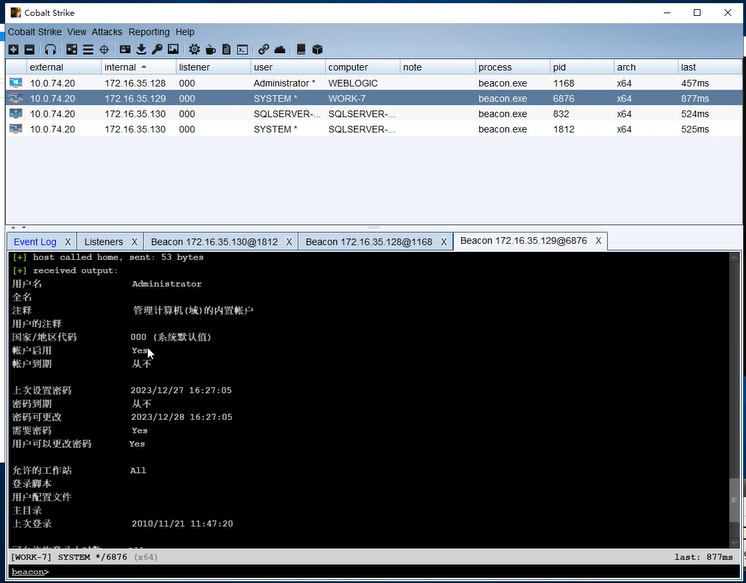Image resolution: width=746 pixels, height=583 pixels.
Task: Click the terminal scripted web delivery icon
Action: pyautogui.click(x=243, y=49)
